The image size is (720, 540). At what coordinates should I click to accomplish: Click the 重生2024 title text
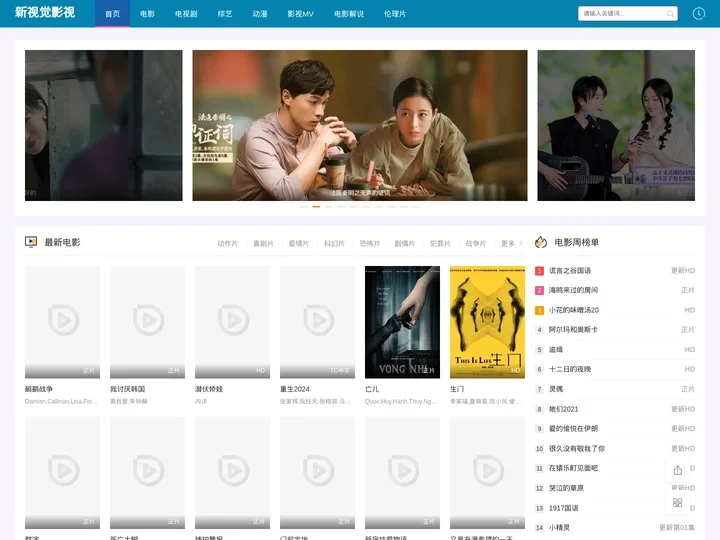(x=295, y=389)
